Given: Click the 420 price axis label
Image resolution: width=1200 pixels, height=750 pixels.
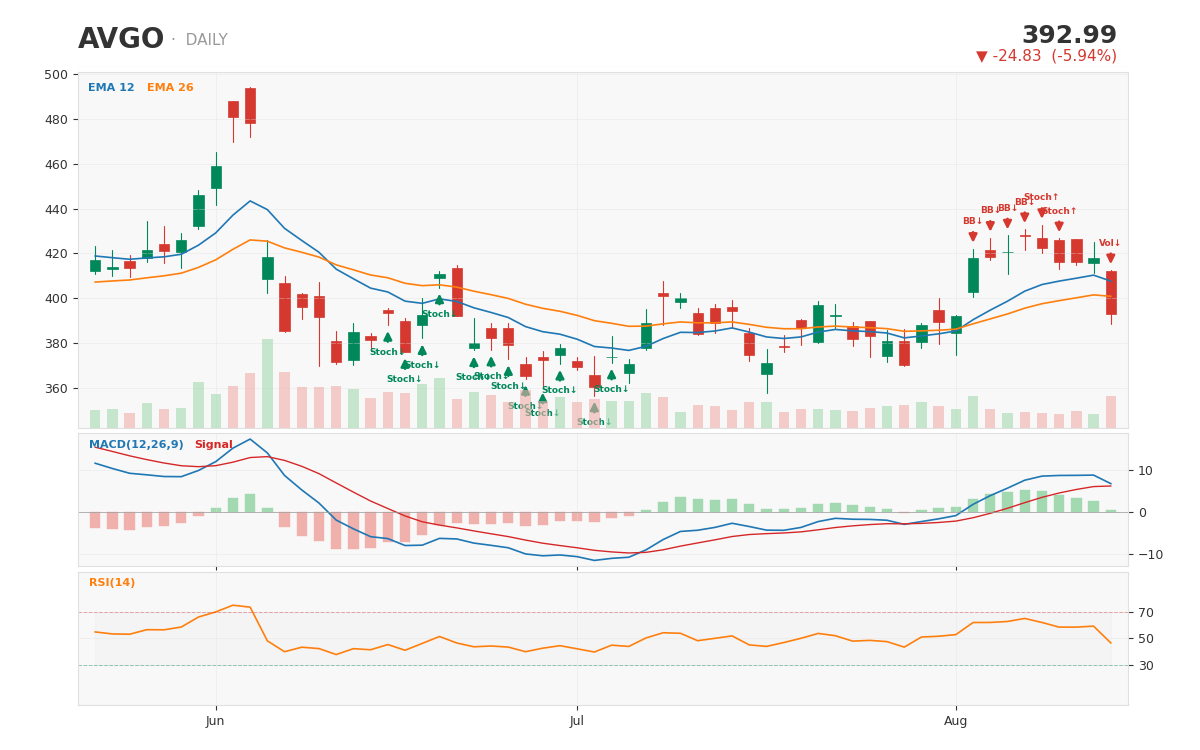Looking at the screenshot, I should (x=57, y=254).
